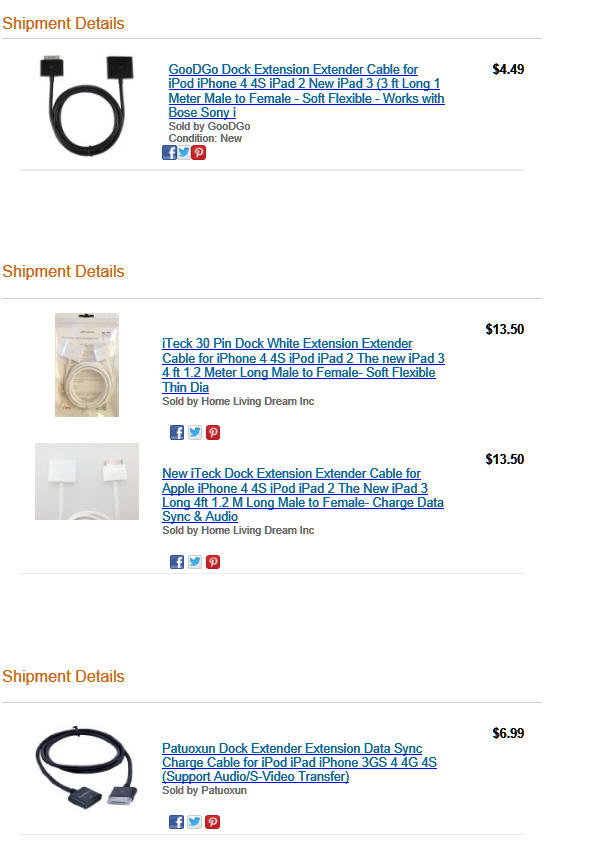The width and height of the screenshot is (611, 851).
Task: Pin New iTeck Dock cable on Pinterest
Action: tap(213, 562)
